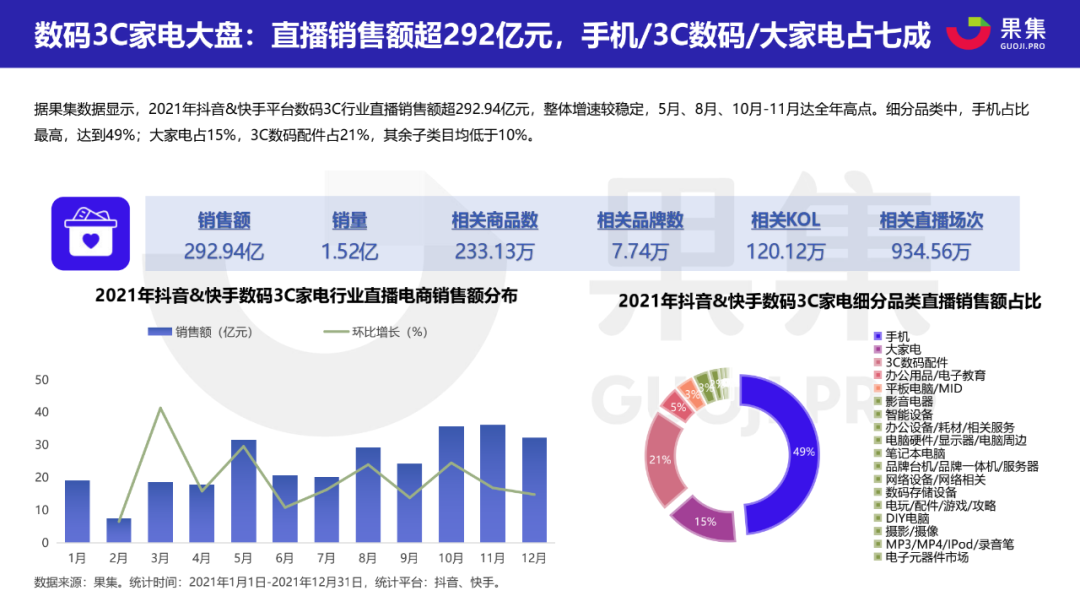Select the 影音电器 legend entry
Image resolution: width=1080 pixels, height=607 pixels.
tap(904, 401)
